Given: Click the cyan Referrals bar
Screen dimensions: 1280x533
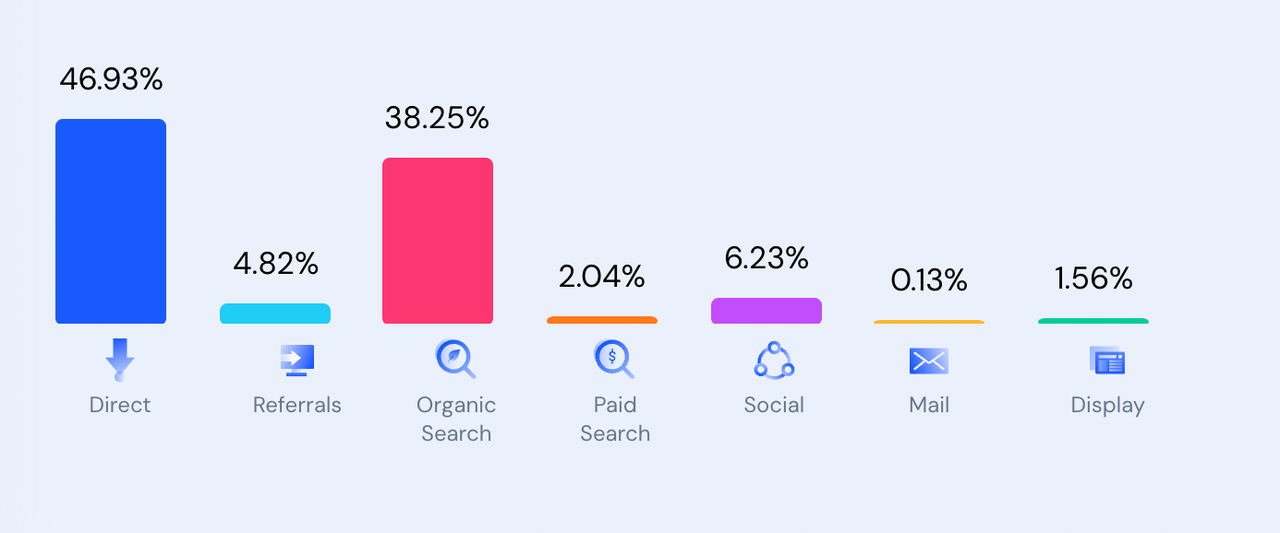Looking at the screenshot, I should 275,313.
